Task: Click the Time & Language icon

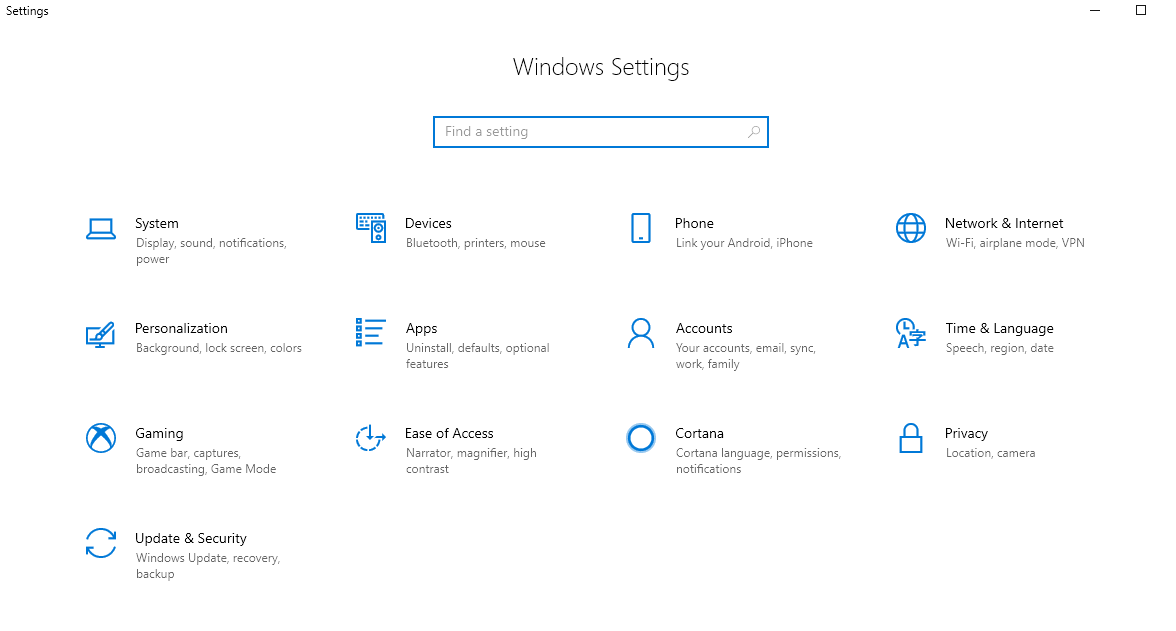Action: coord(910,333)
